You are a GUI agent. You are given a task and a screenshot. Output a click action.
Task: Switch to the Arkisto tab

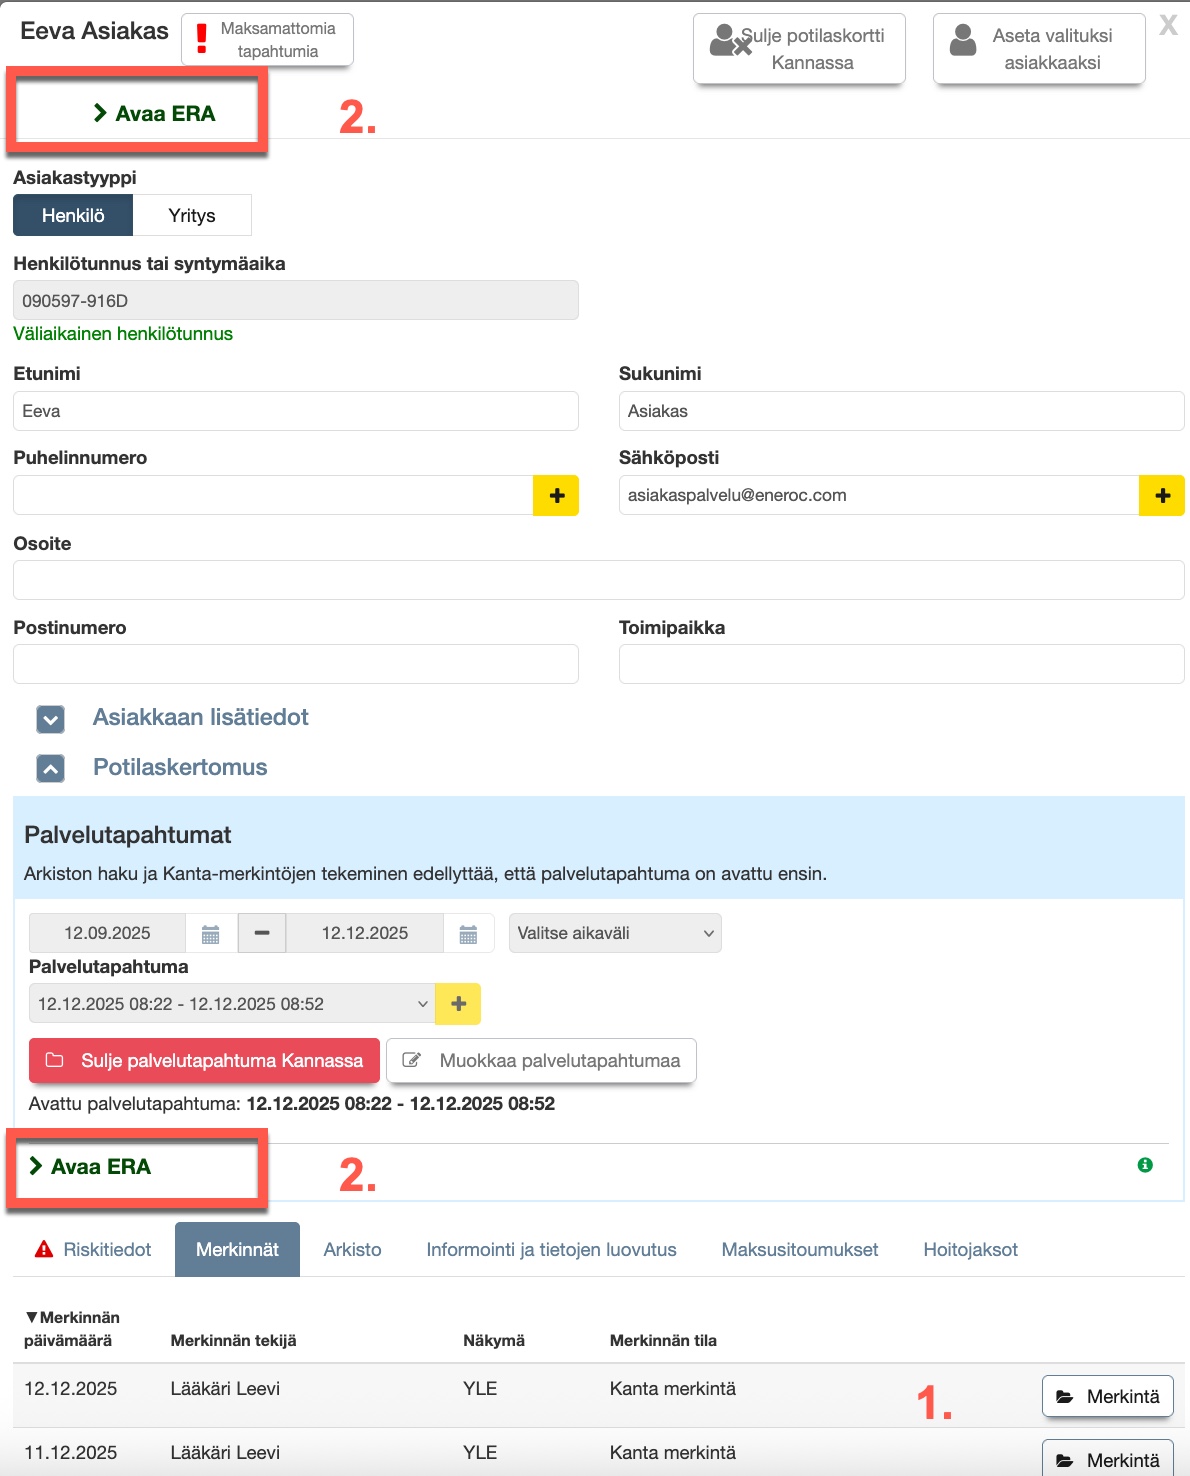352,1250
